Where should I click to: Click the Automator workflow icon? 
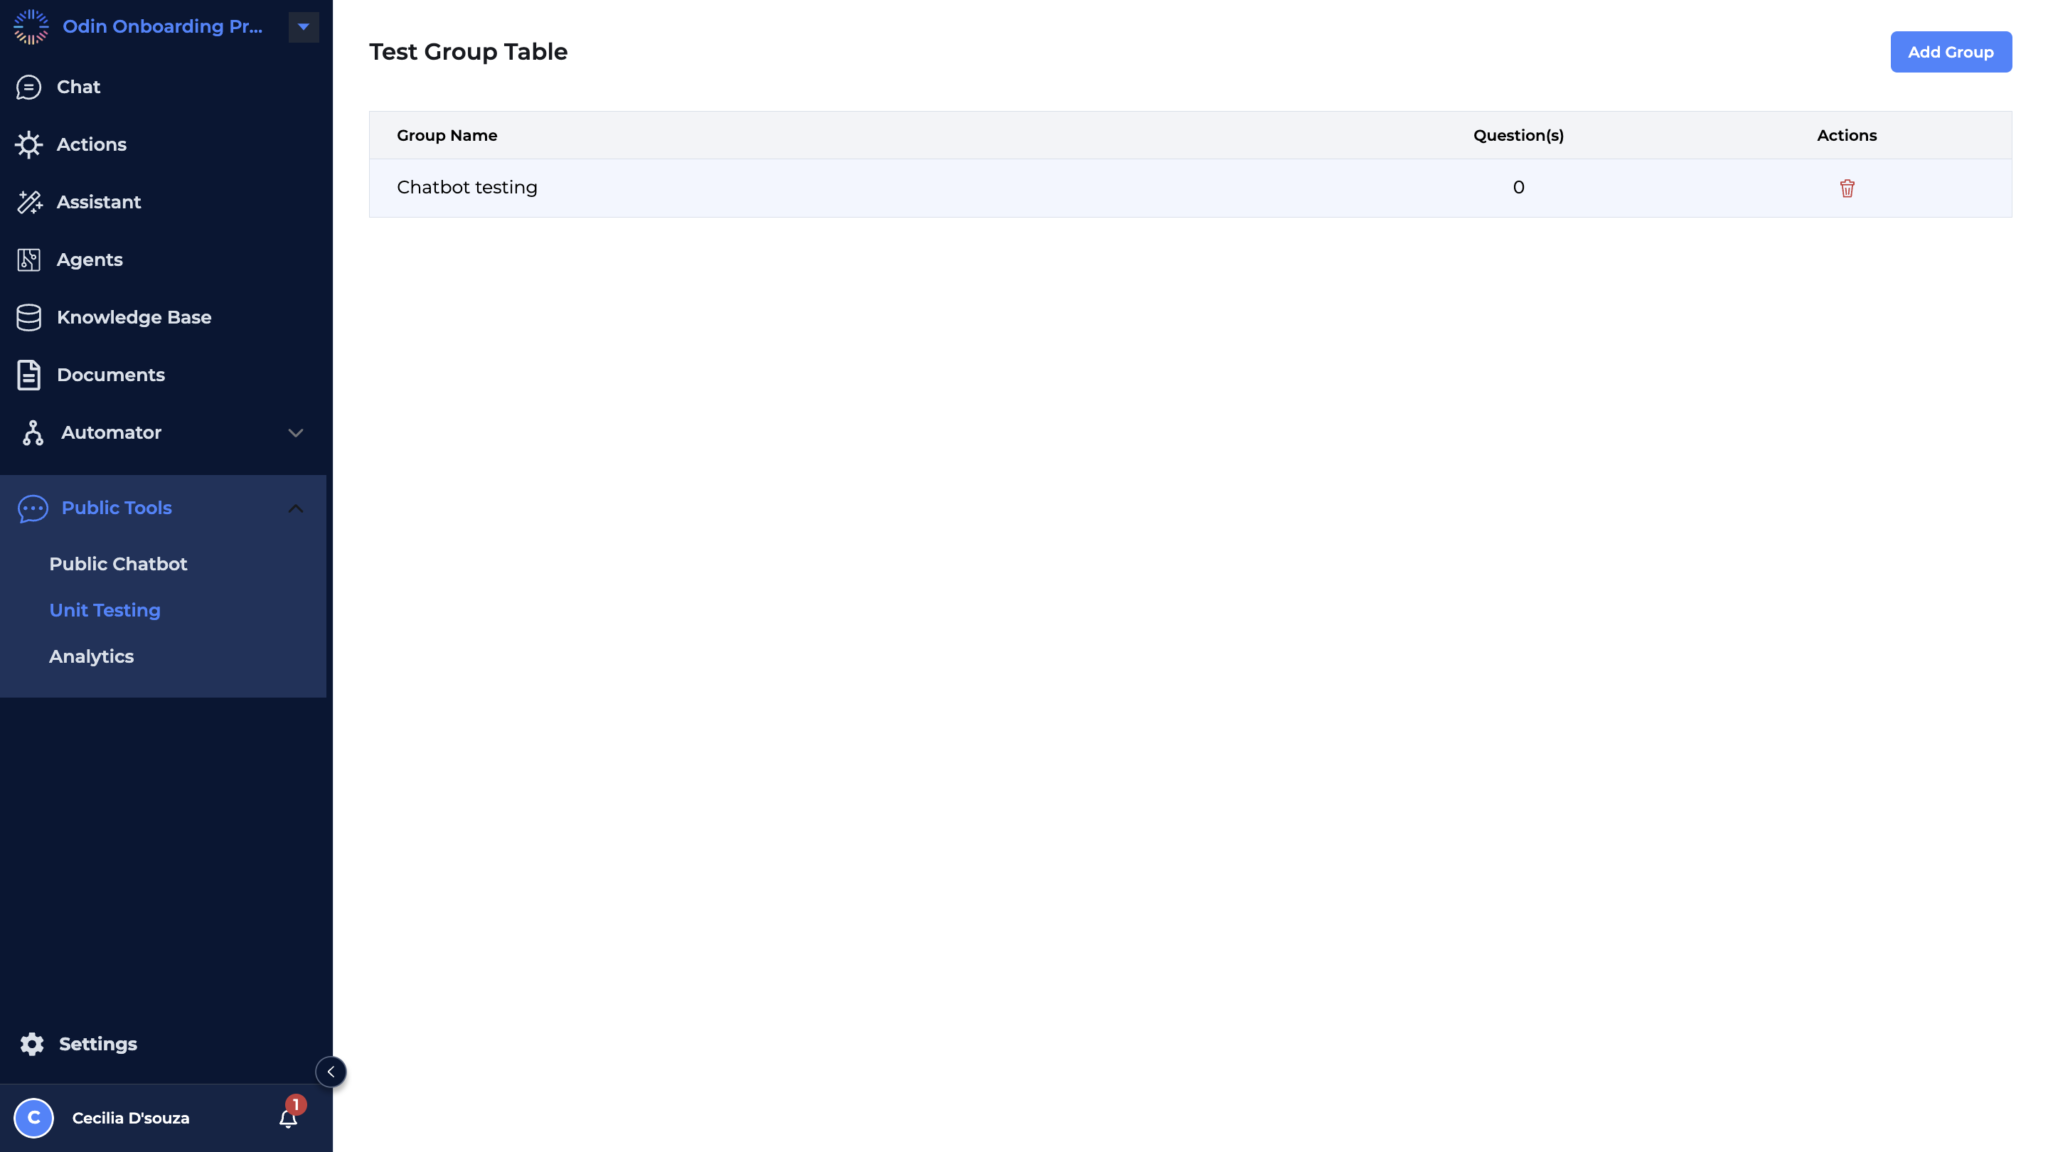(x=32, y=433)
